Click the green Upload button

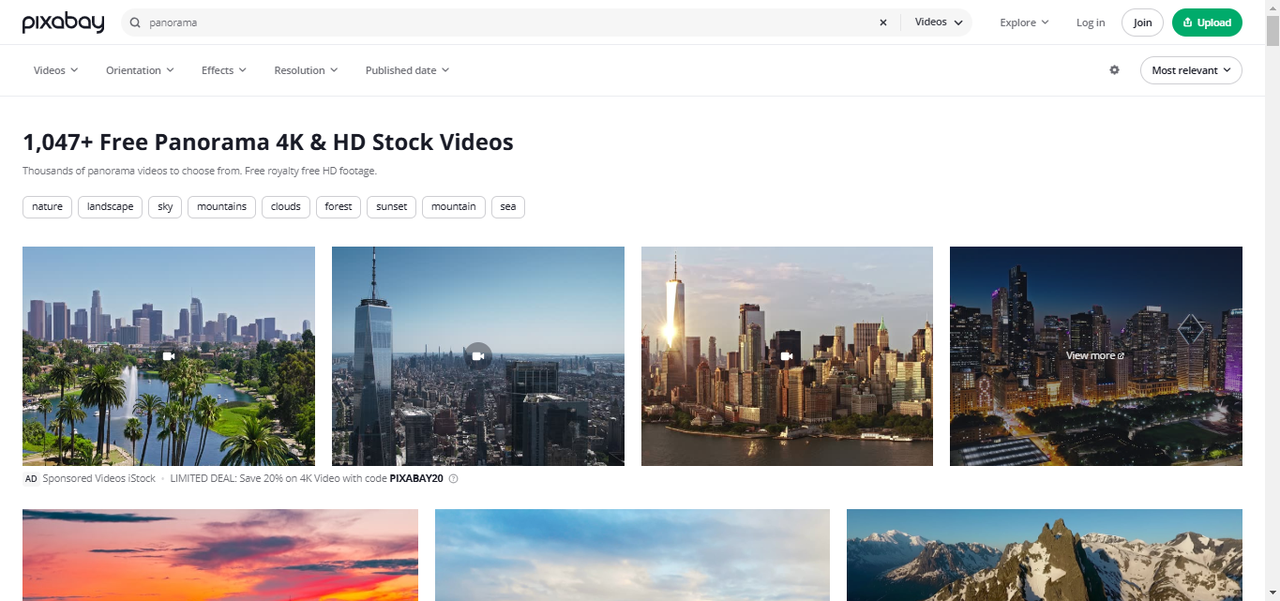tap(1207, 22)
